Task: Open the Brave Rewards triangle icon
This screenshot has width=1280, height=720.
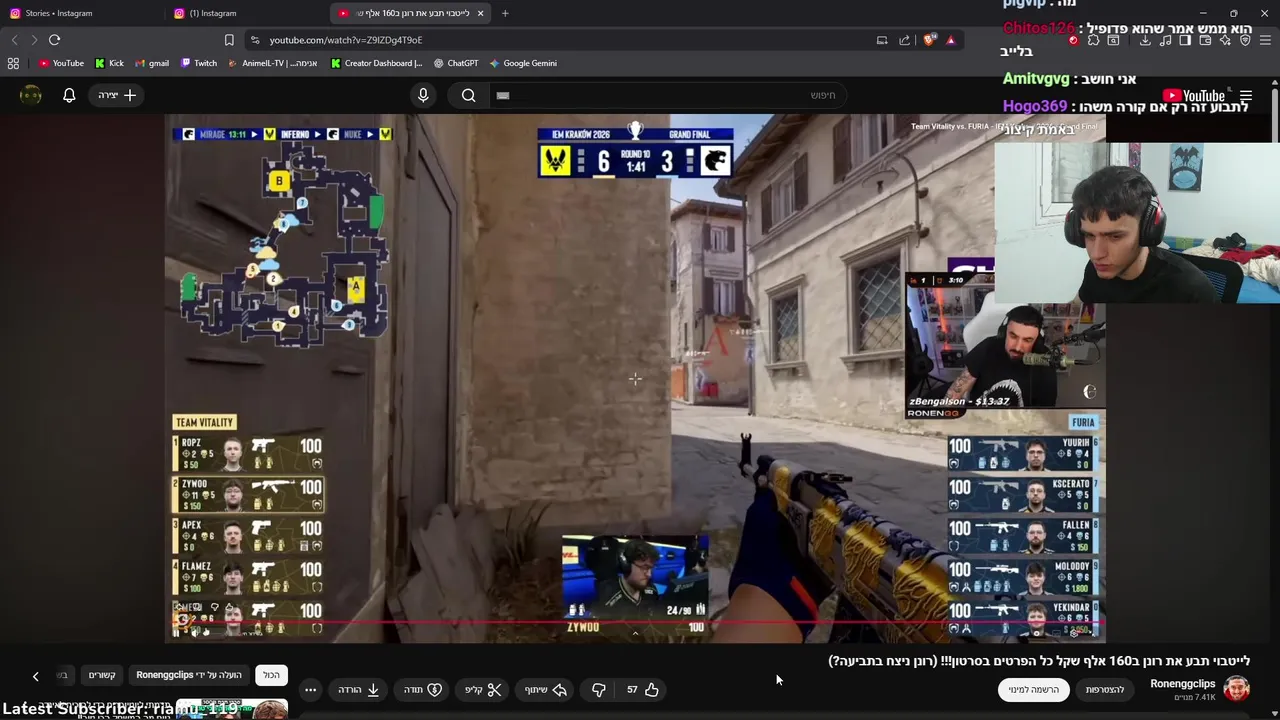Action: (950, 40)
